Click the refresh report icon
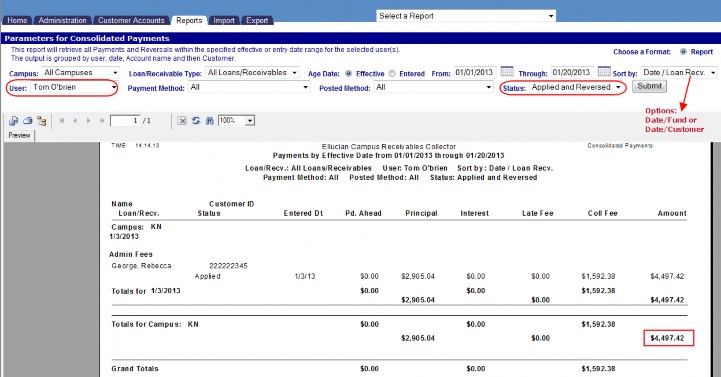The height and width of the screenshot is (377, 721). (x=196, y=120)
